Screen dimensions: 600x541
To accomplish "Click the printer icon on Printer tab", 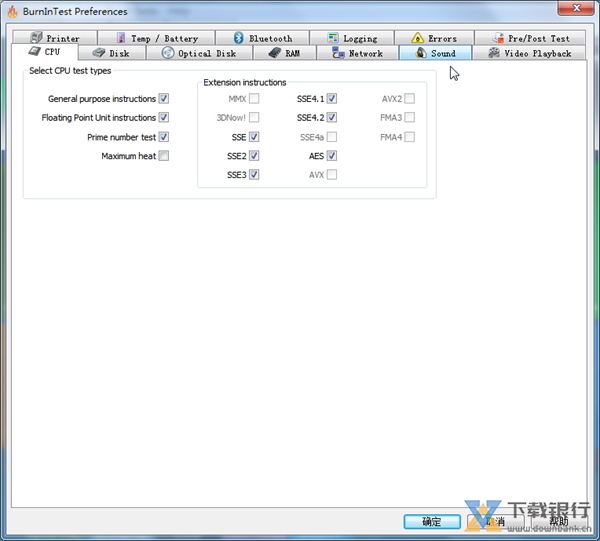I will coord(36,37).
